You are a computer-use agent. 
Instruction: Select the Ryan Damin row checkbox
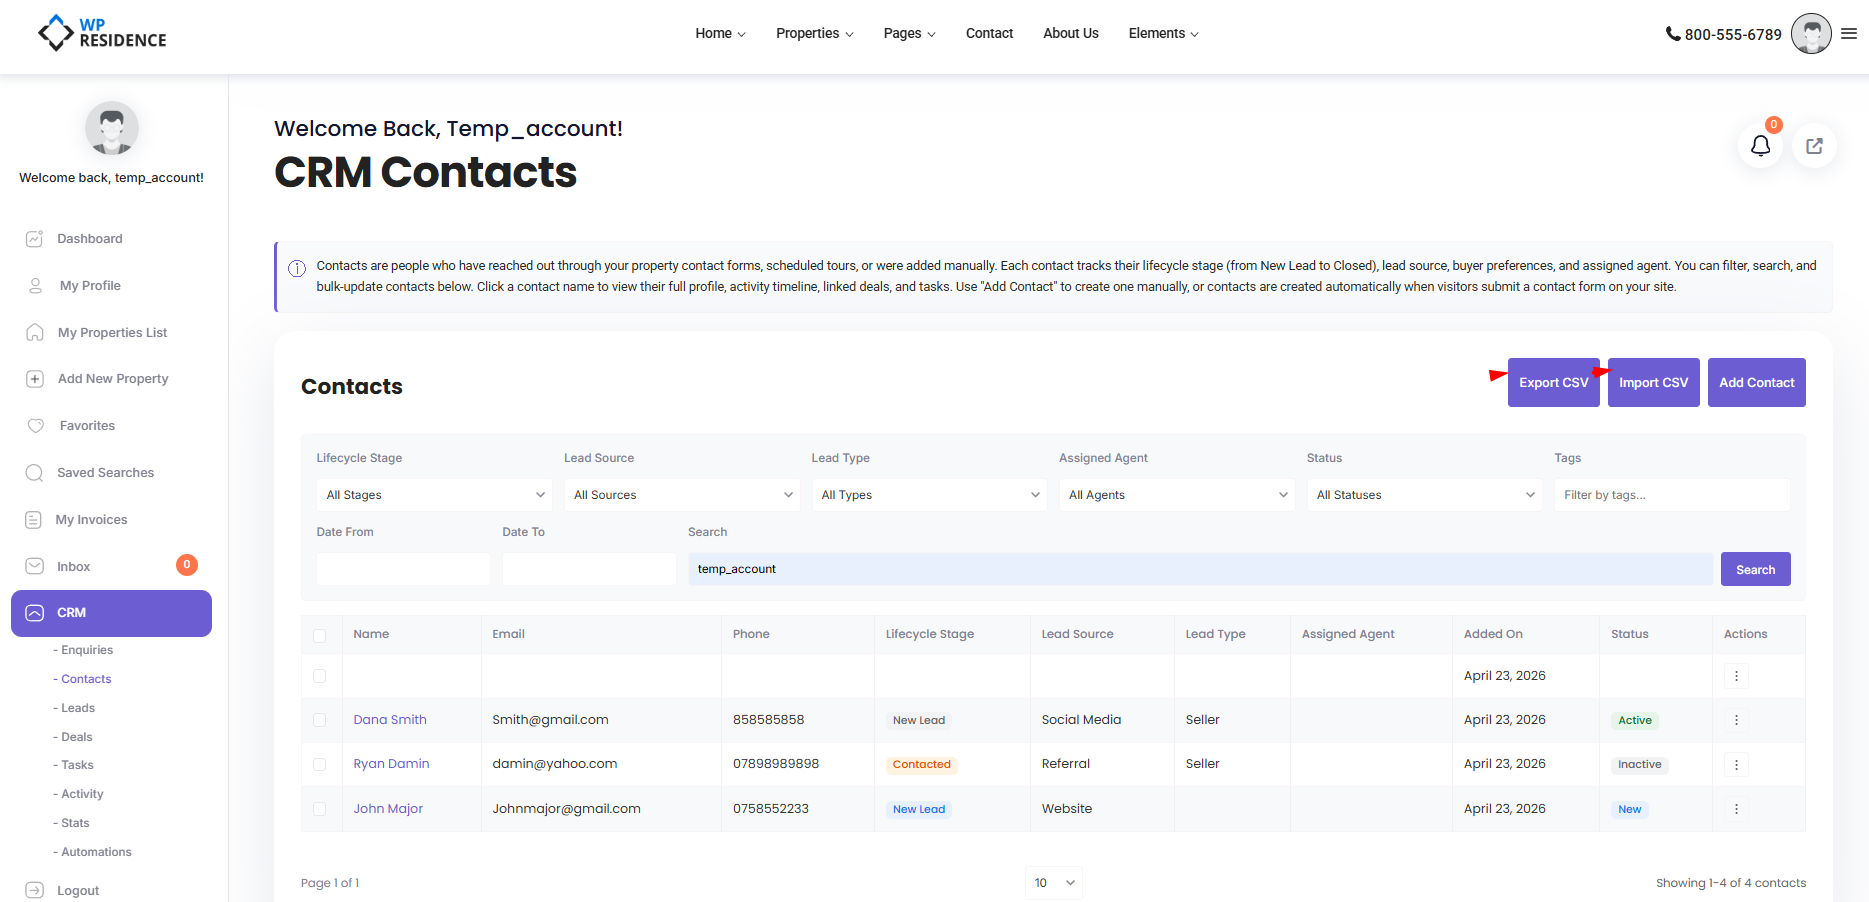pyautogui.click(x=320, y=764)
